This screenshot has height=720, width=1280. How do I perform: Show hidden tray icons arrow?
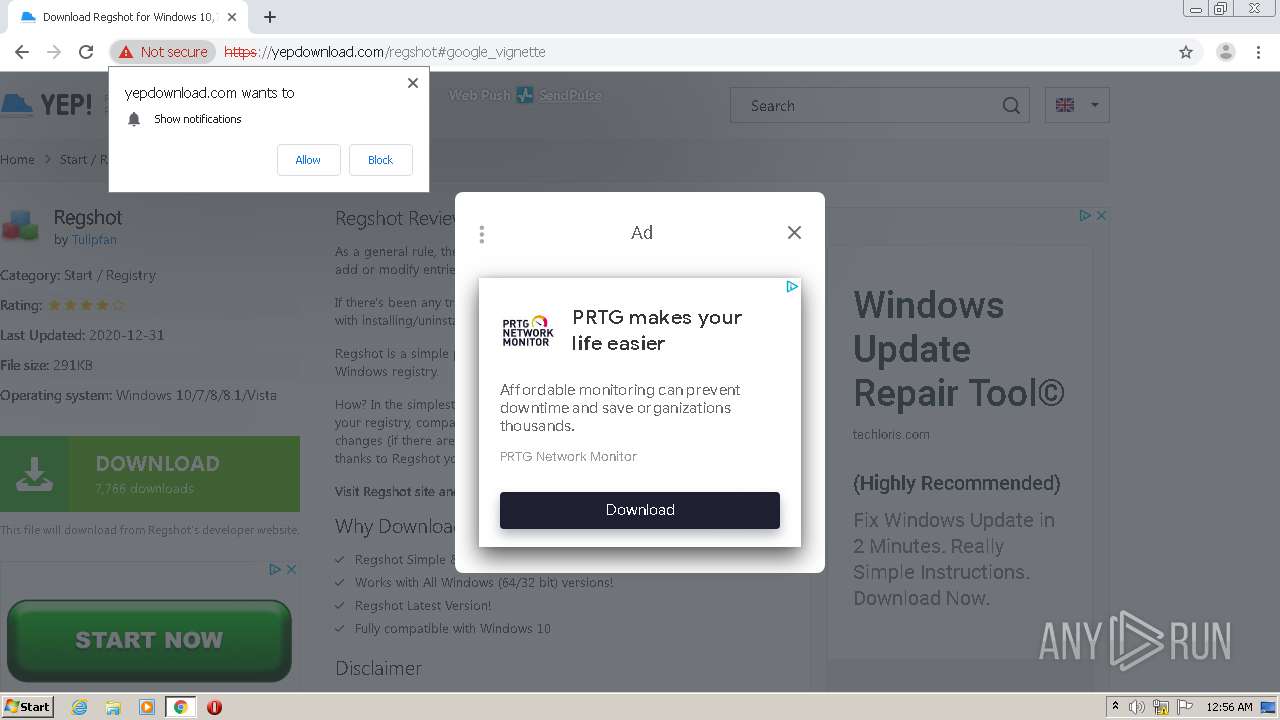[x=1115, y=707]
